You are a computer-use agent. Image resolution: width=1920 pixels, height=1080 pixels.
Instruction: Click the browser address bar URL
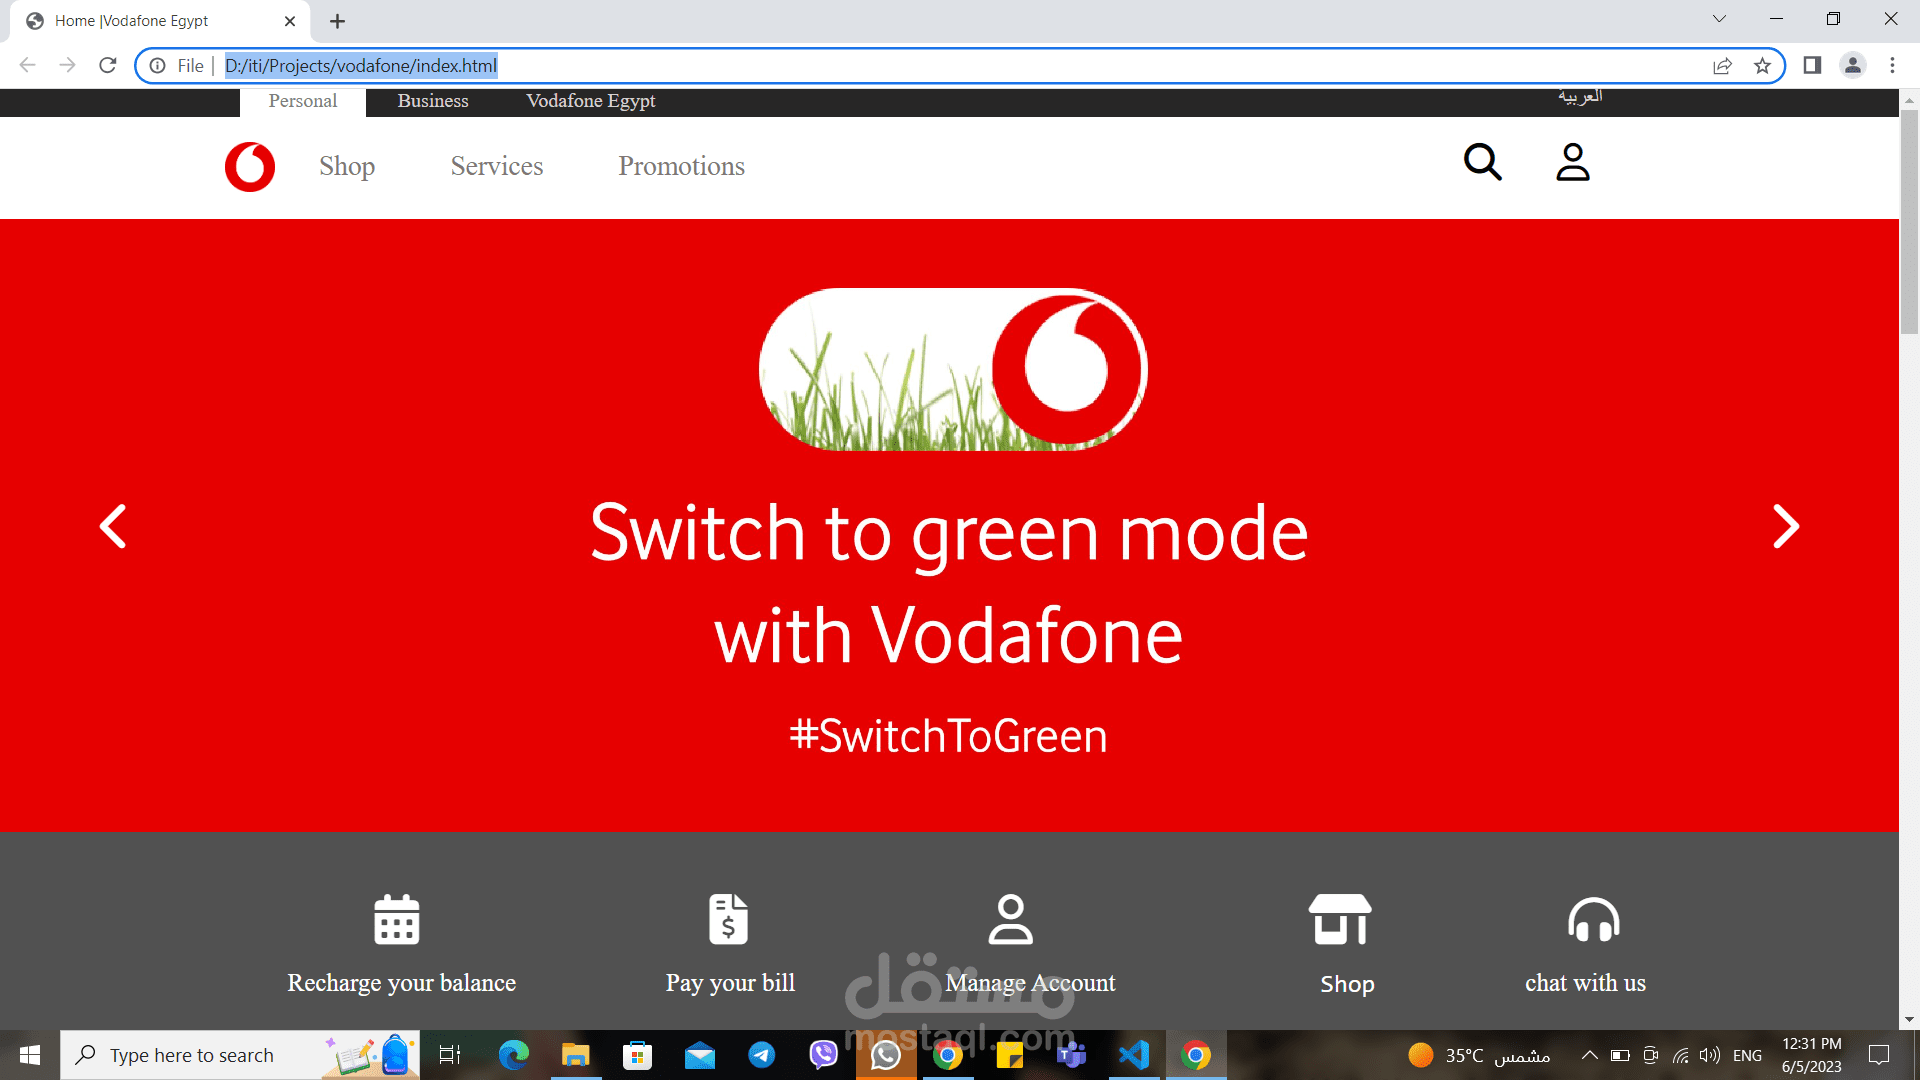[360, 66]
